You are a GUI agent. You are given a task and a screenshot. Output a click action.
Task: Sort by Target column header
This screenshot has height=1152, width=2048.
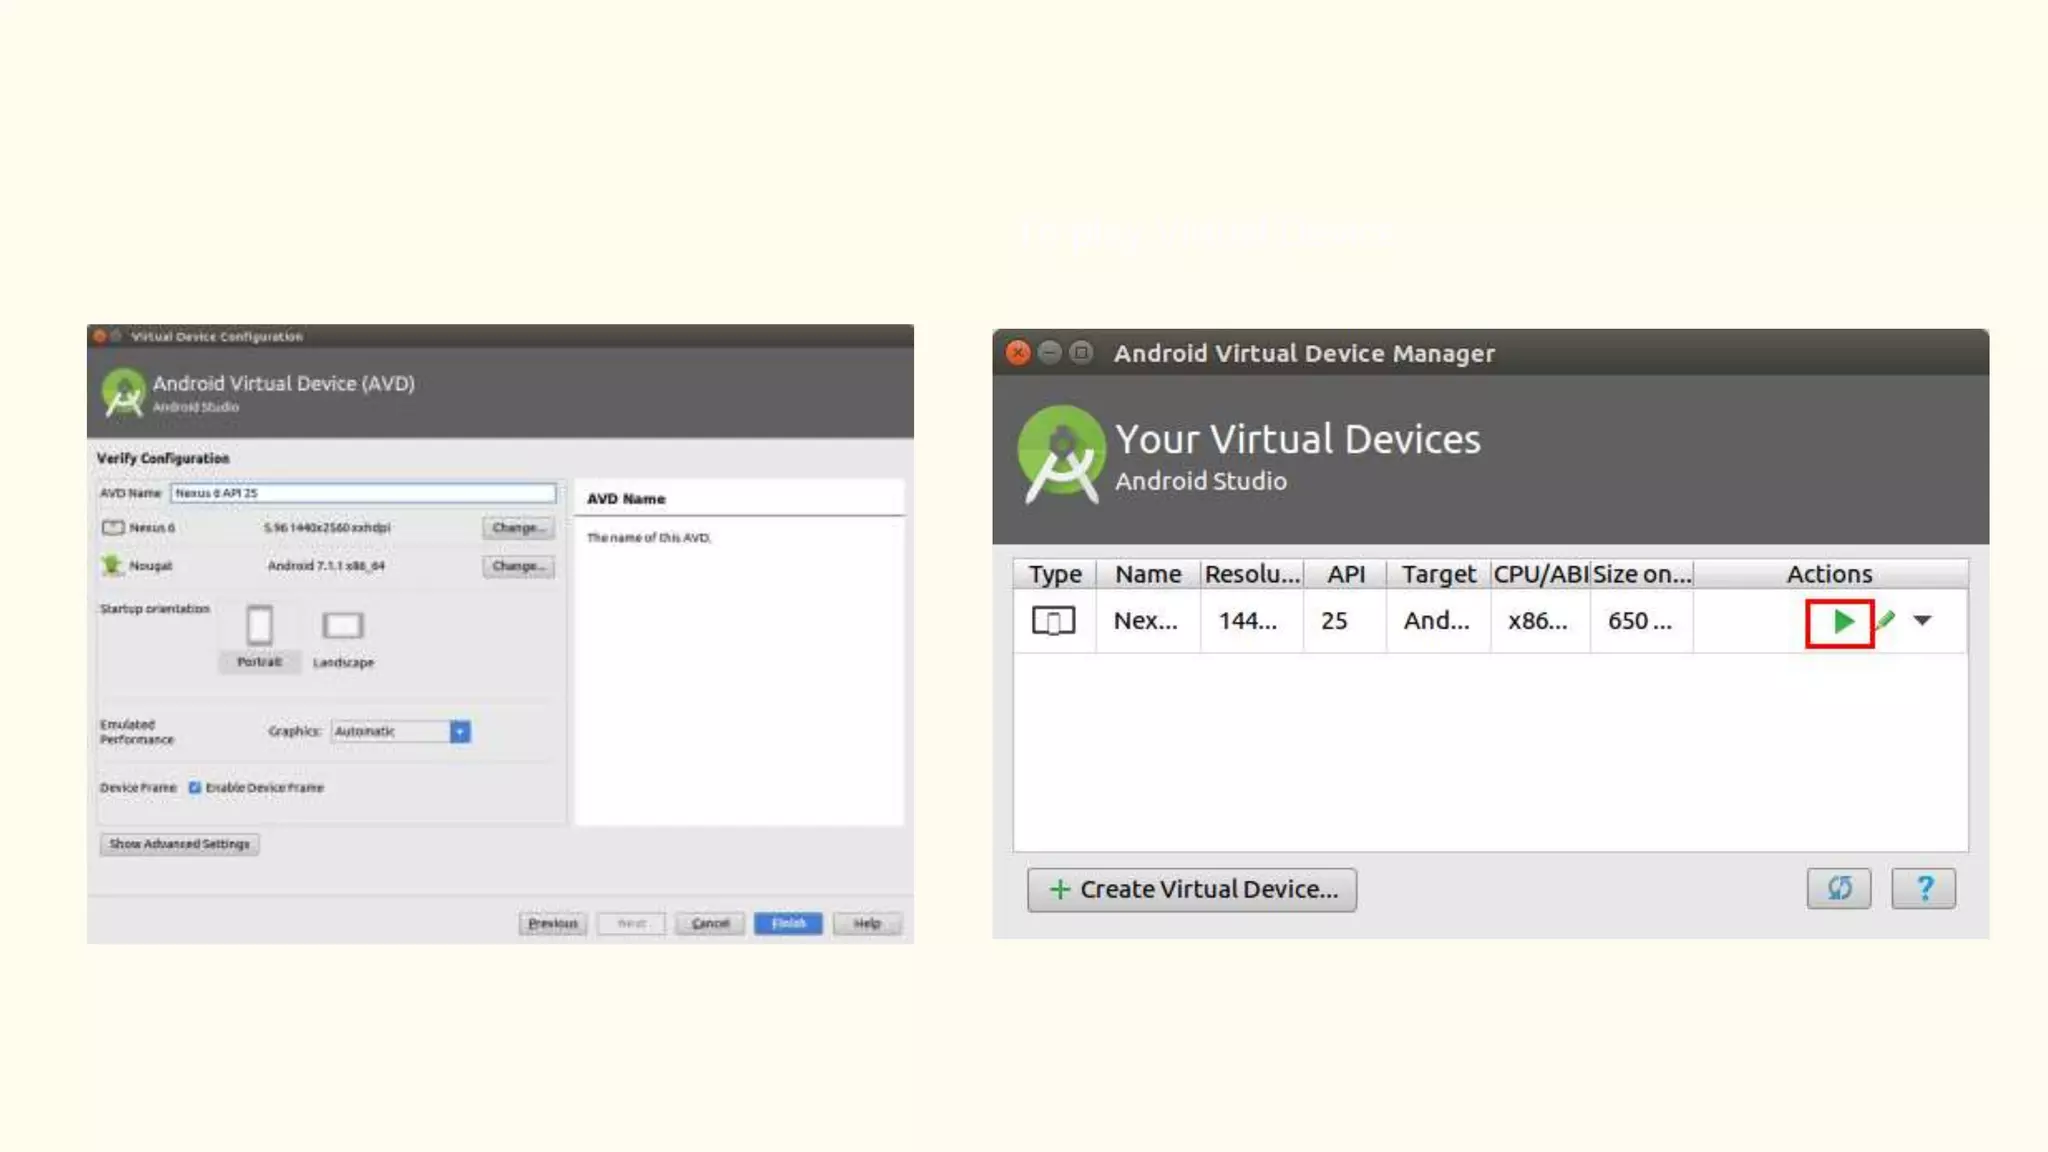pyautogui.click(x=1438, y=574)
